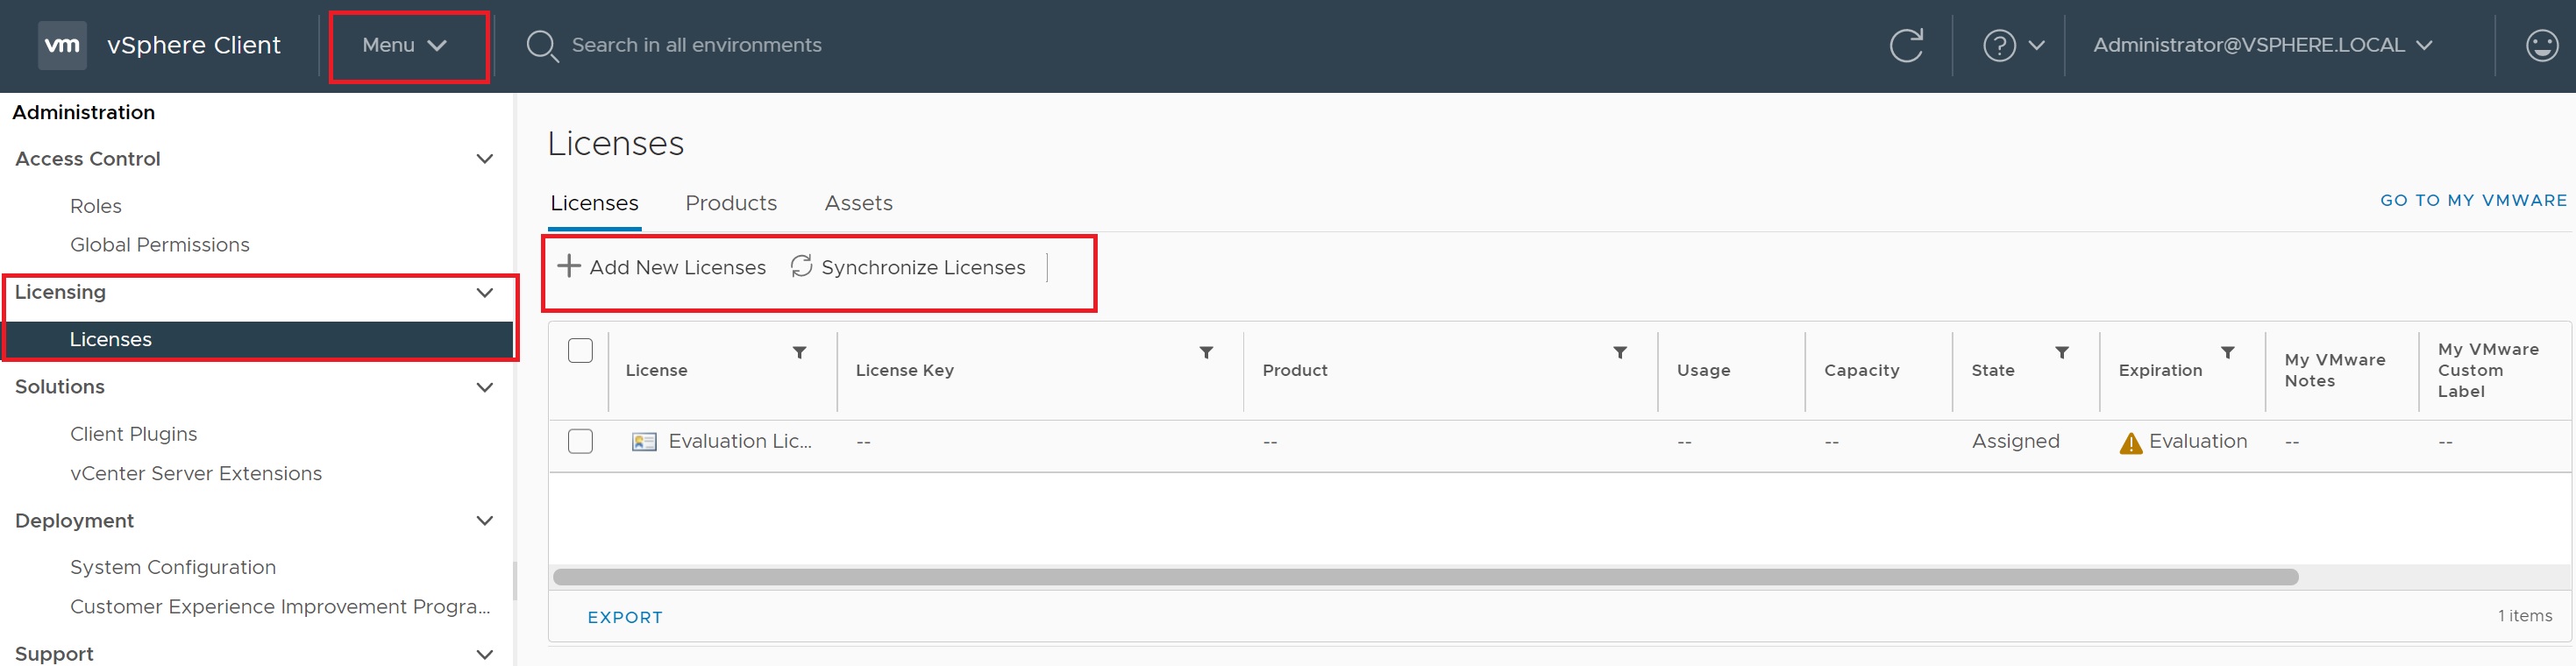2576x666 pixels.
Task: Filter the State column
Action: (x=2062, y=352)
